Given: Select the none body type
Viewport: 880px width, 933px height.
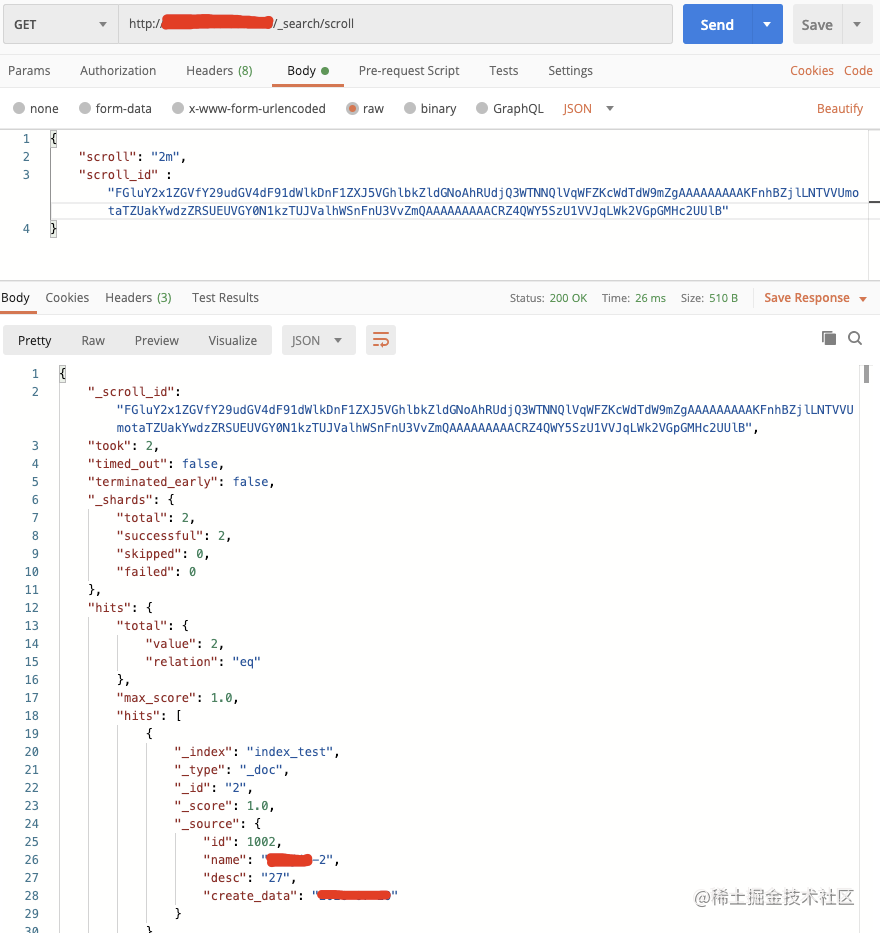Looking at the screenshot, I should (x=36, y=108).
